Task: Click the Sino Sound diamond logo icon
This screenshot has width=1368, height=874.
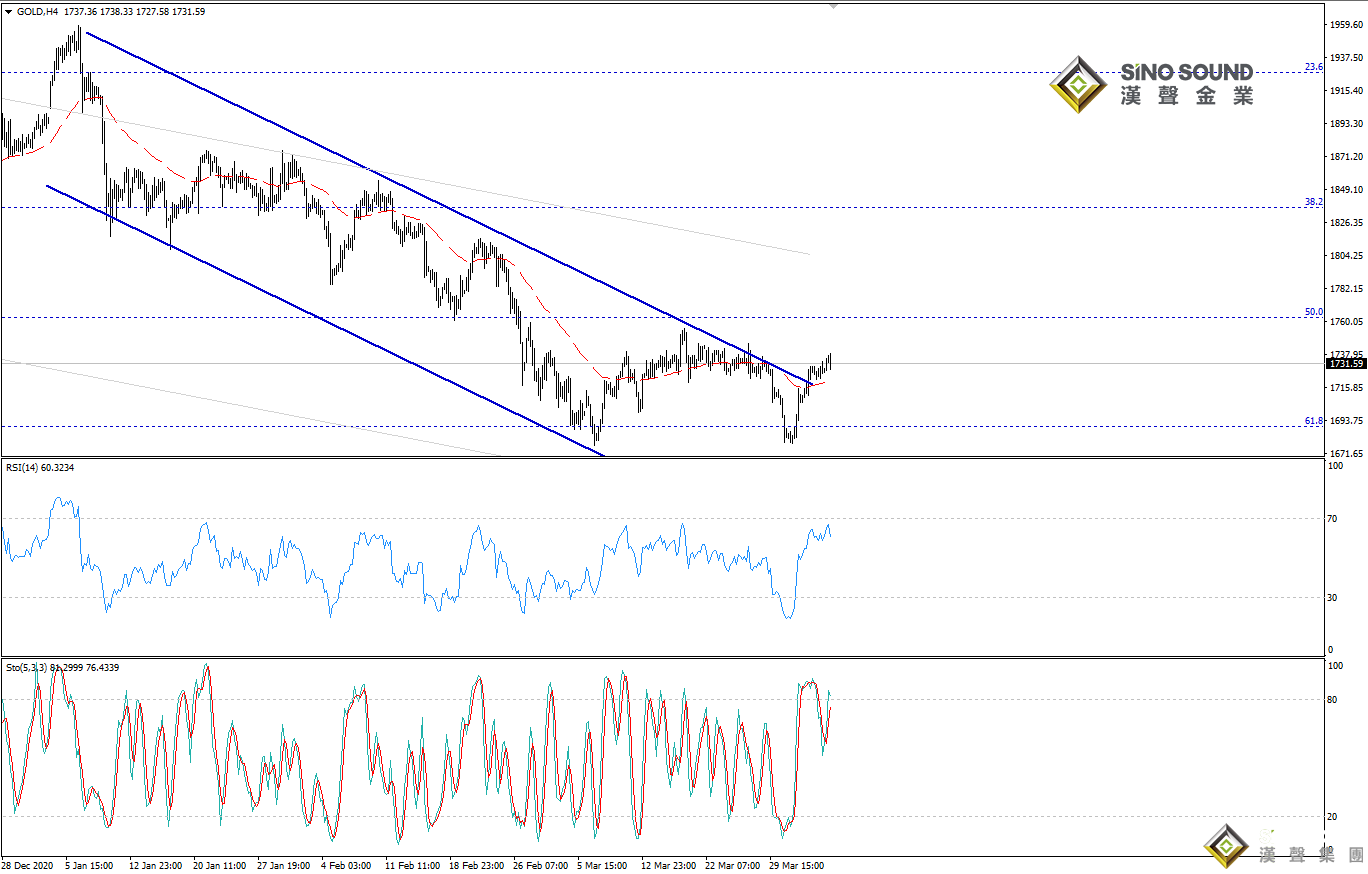Action: pyautogui.click(x=1078, y=85)
